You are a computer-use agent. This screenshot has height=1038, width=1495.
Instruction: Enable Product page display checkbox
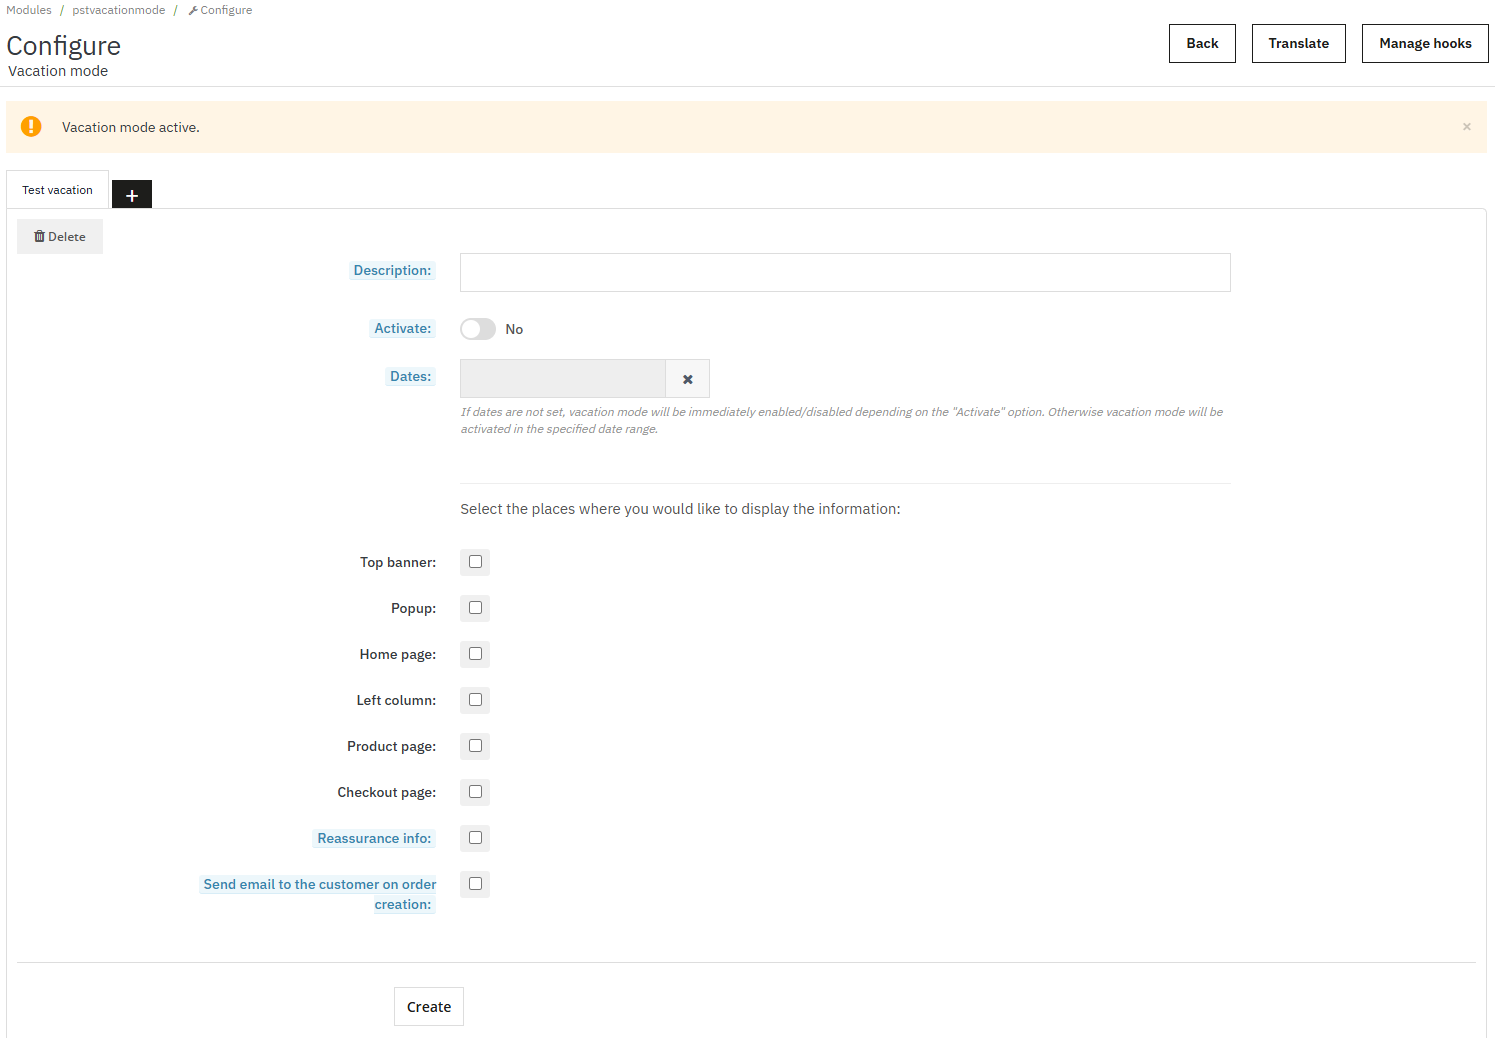point(475,746)
